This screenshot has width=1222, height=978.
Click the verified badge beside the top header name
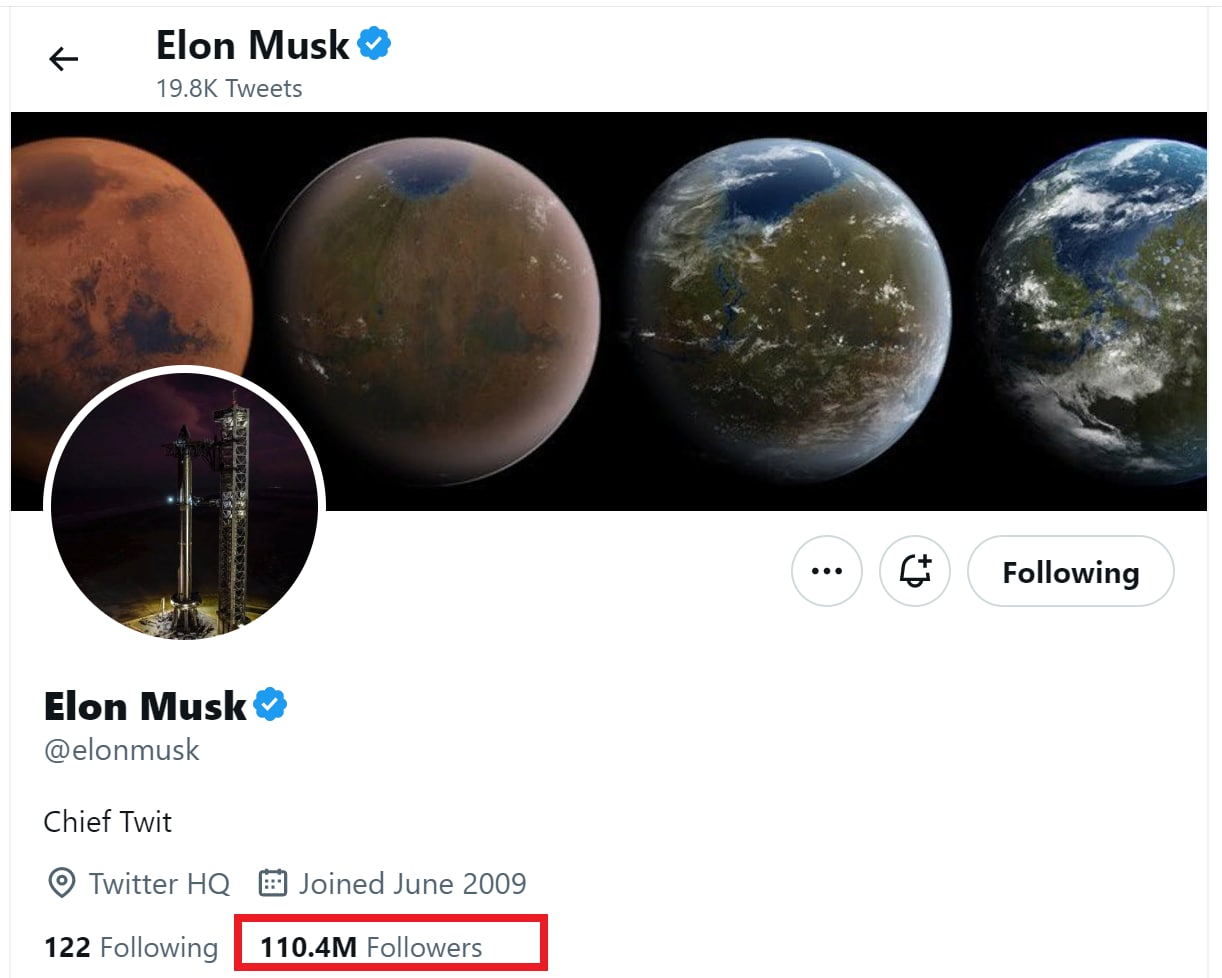coord(375,44)
